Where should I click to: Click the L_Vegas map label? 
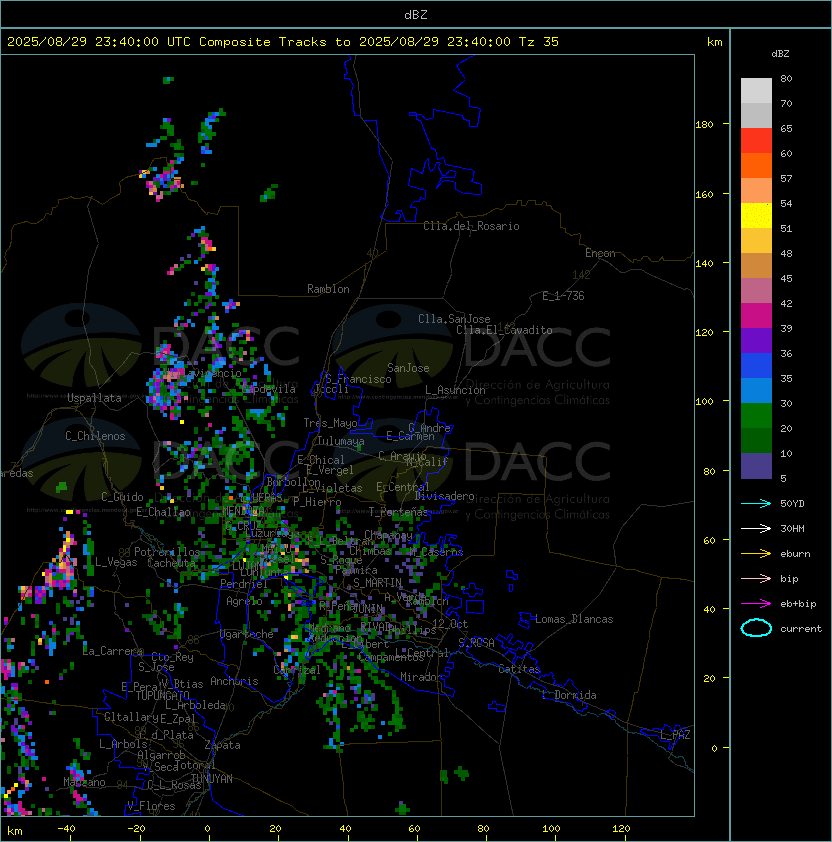pyautogui.click(x=116, y=562)
